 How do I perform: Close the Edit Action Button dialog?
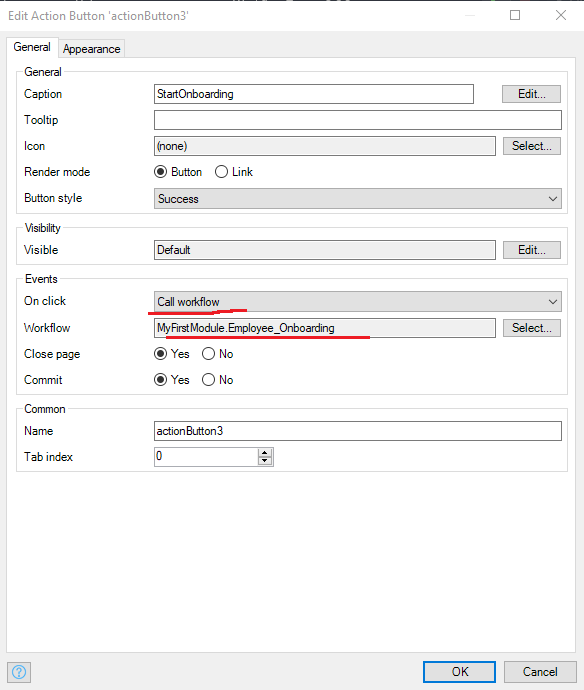coord(561,15)
